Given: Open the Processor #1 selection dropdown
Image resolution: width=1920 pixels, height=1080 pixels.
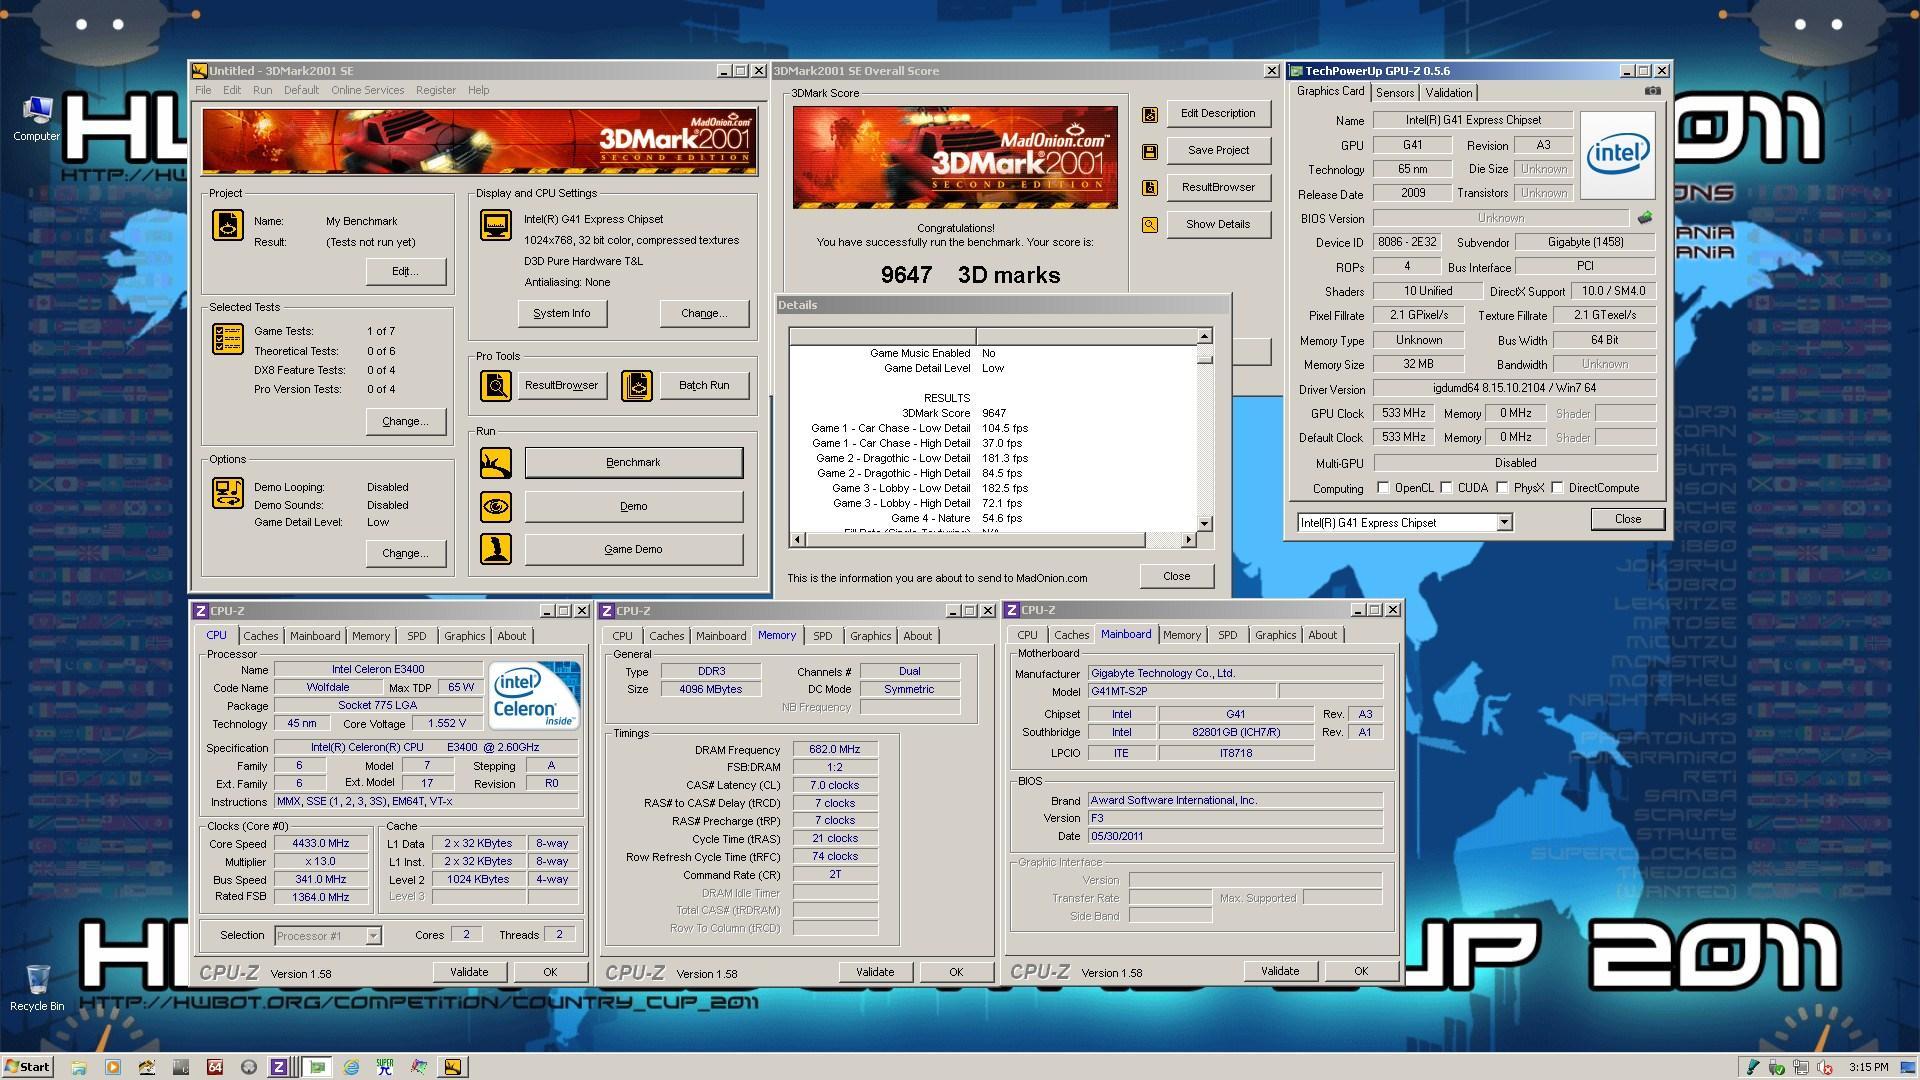Looking at the screenshot, I should [x=373, y=936].
